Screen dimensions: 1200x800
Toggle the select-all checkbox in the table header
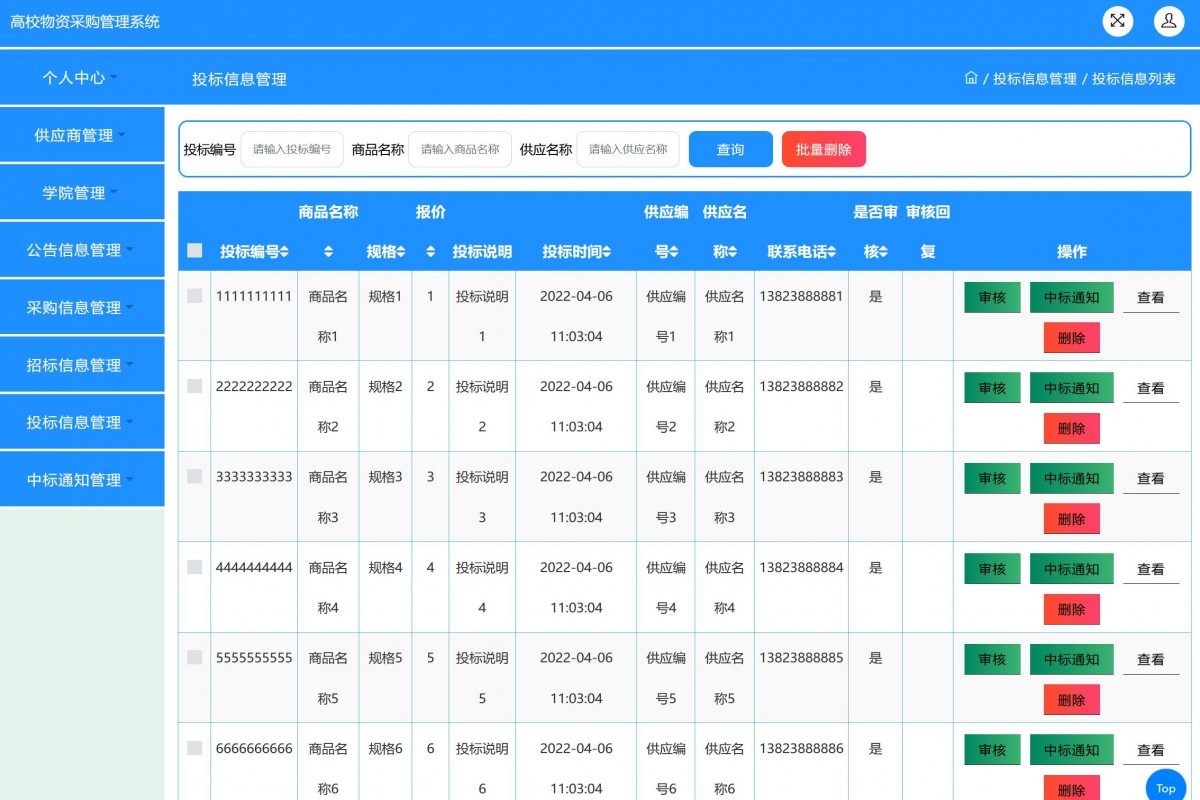coord(194,251)
